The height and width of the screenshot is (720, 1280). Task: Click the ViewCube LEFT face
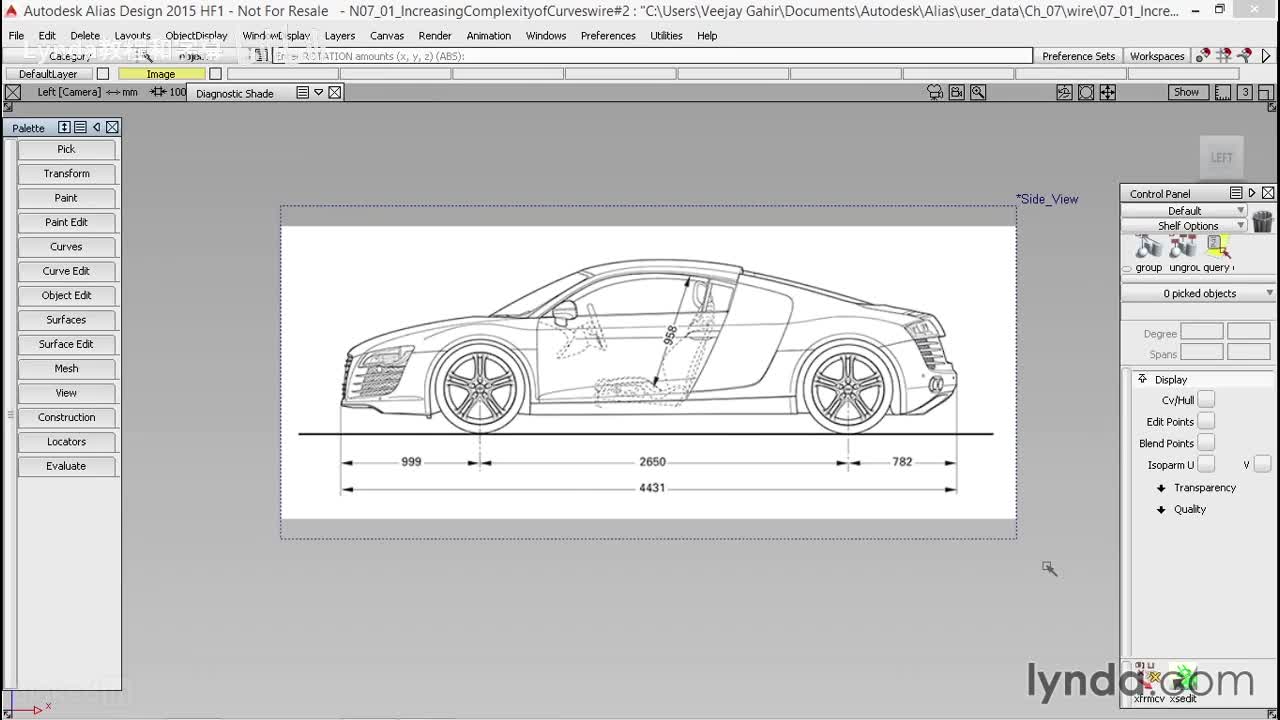pyautogui.click(x=1221, y=158)
